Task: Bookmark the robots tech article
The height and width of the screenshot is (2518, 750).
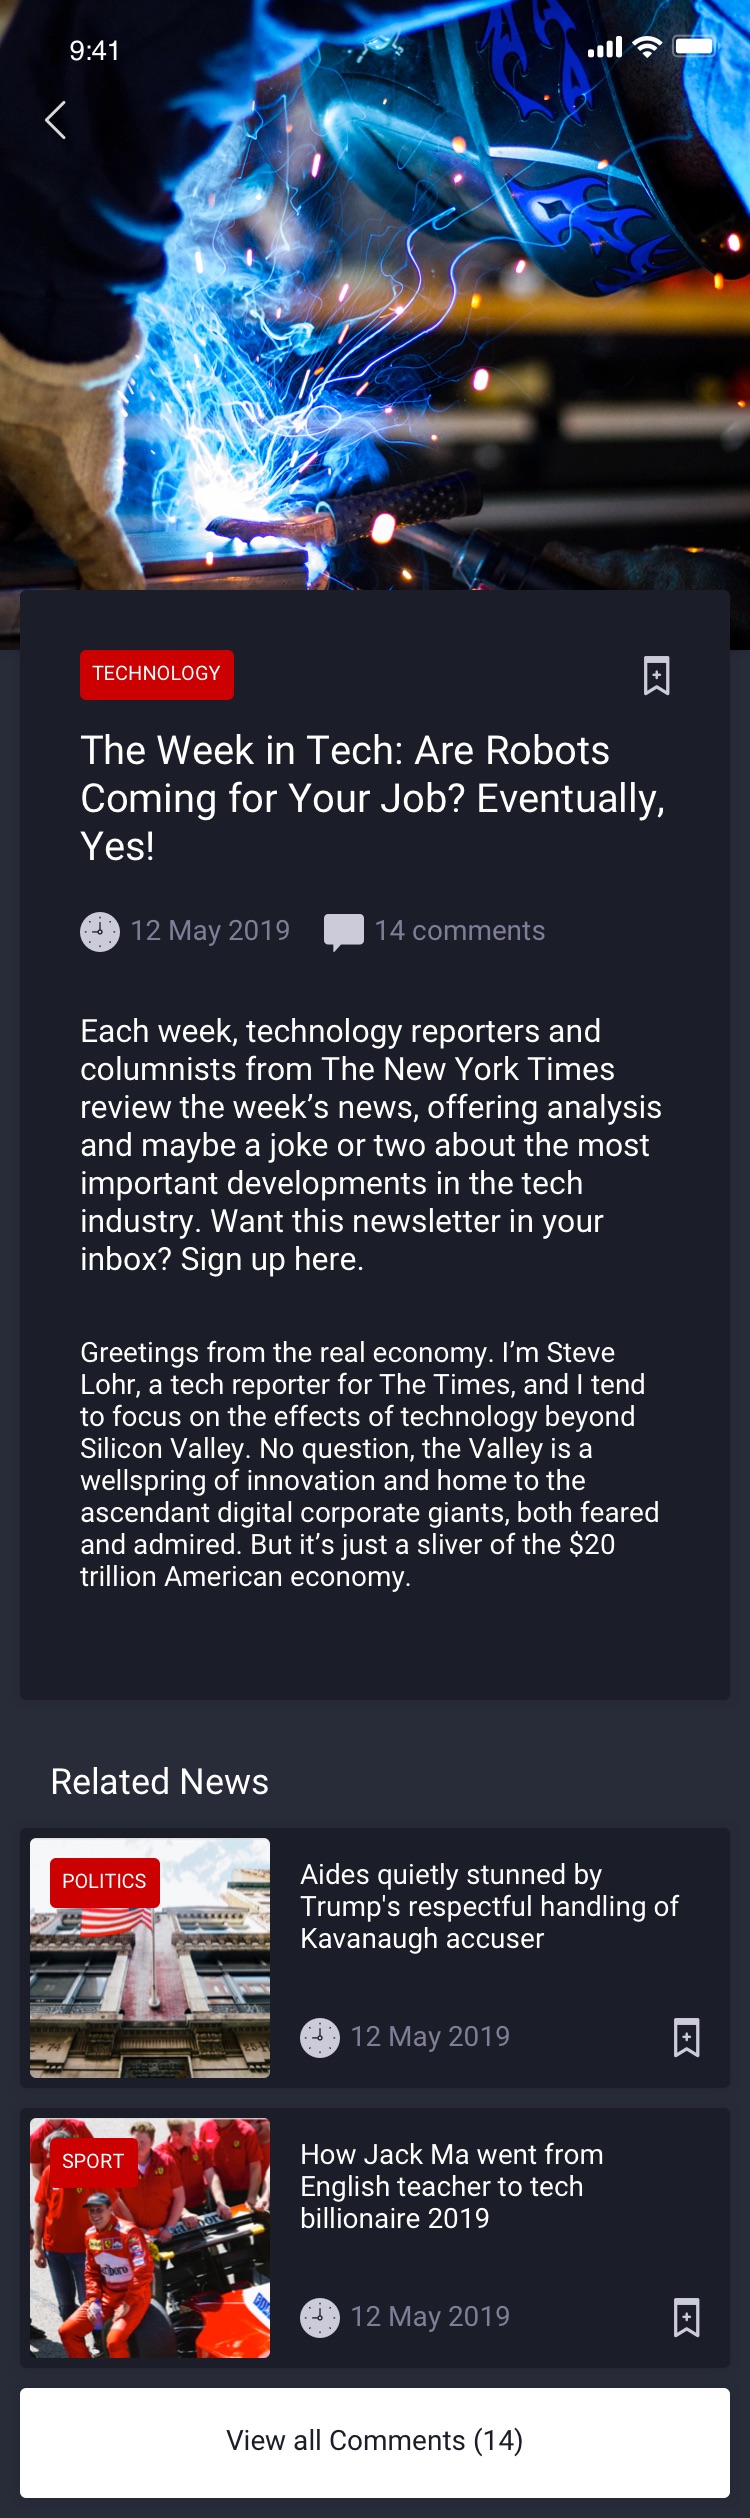Action: click(656, 676)
